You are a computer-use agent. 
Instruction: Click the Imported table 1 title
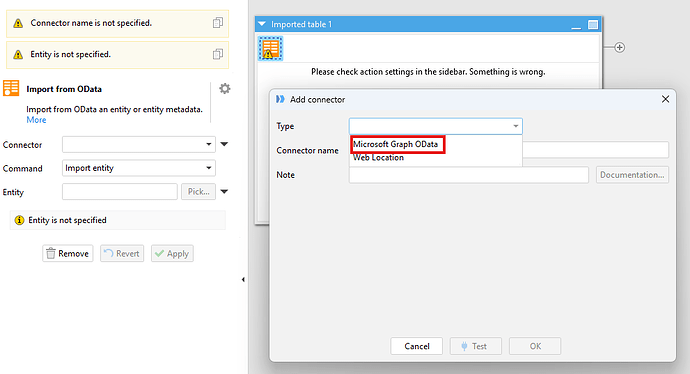pos(301,24)
